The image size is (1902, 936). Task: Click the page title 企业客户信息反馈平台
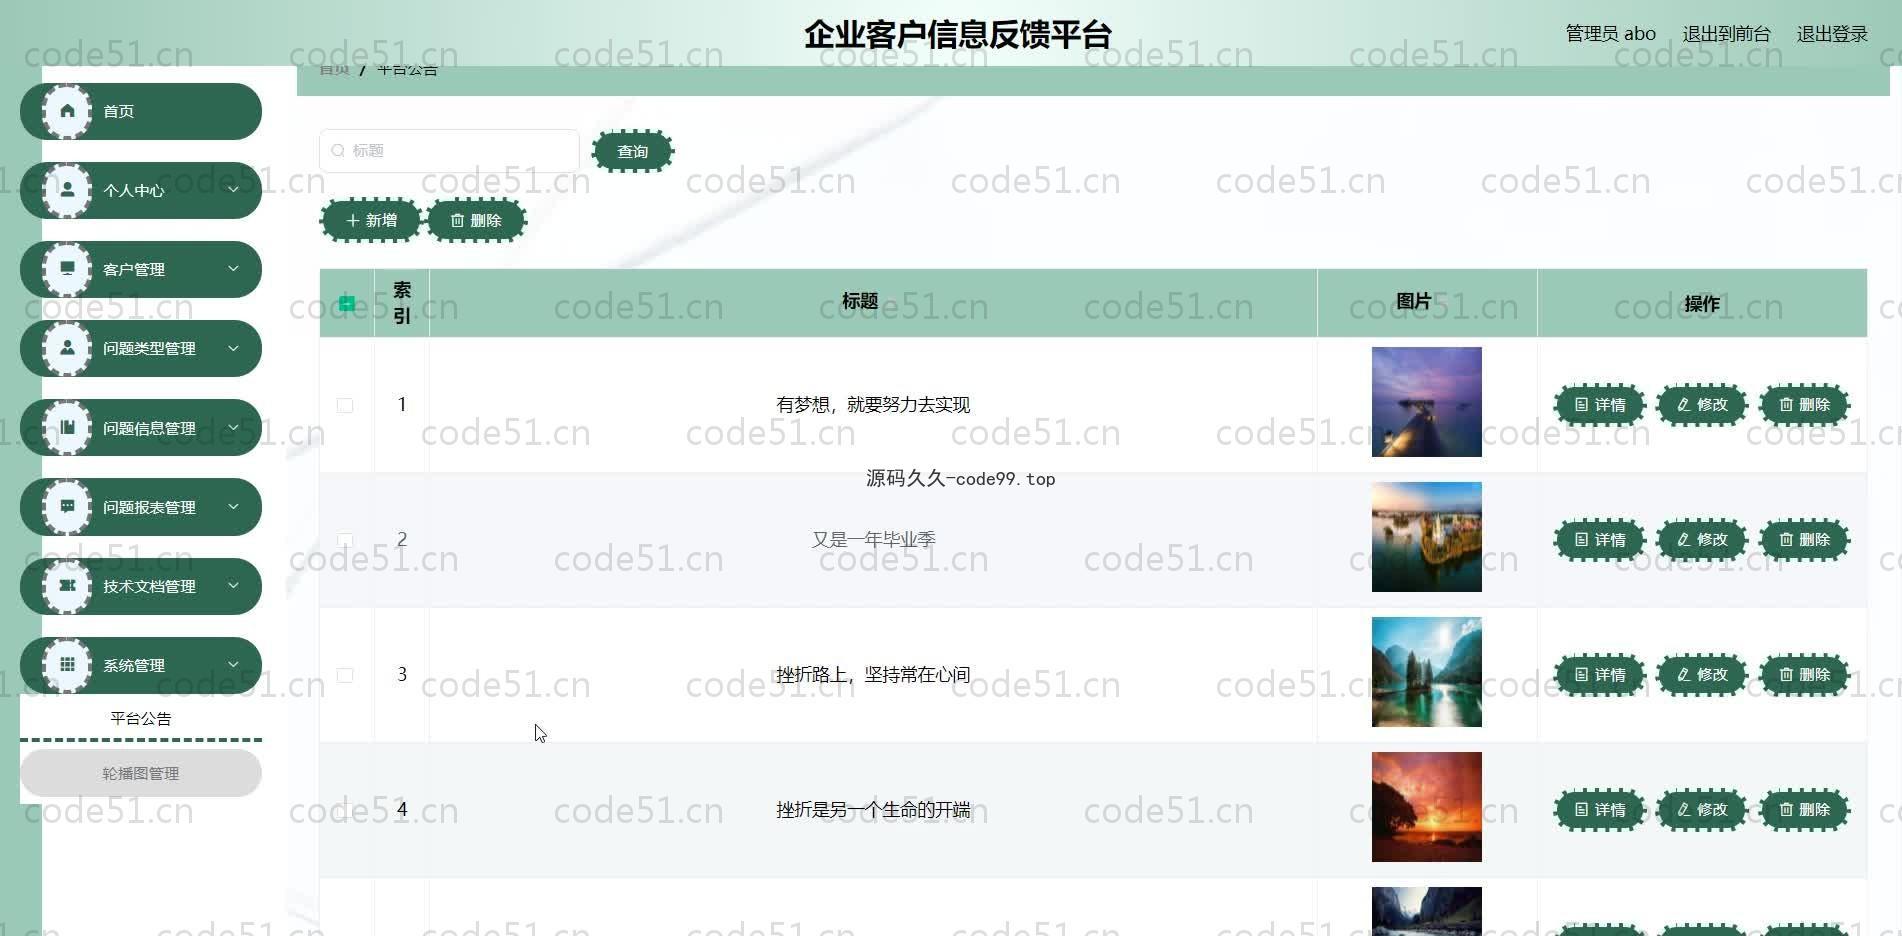click(958, 34)
